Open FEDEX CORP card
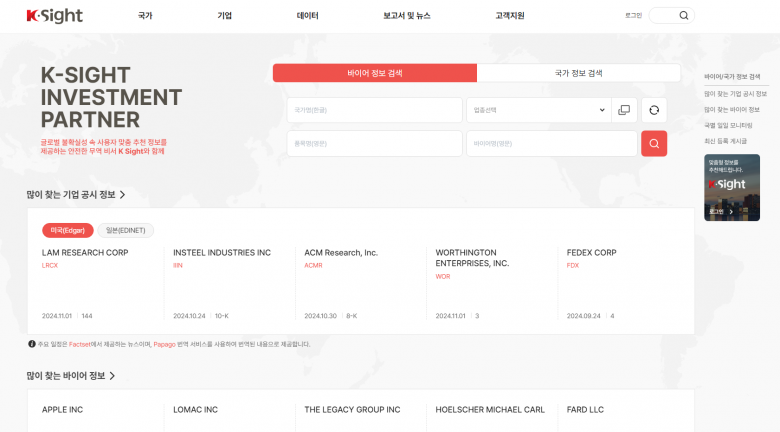 coord(591,253)
